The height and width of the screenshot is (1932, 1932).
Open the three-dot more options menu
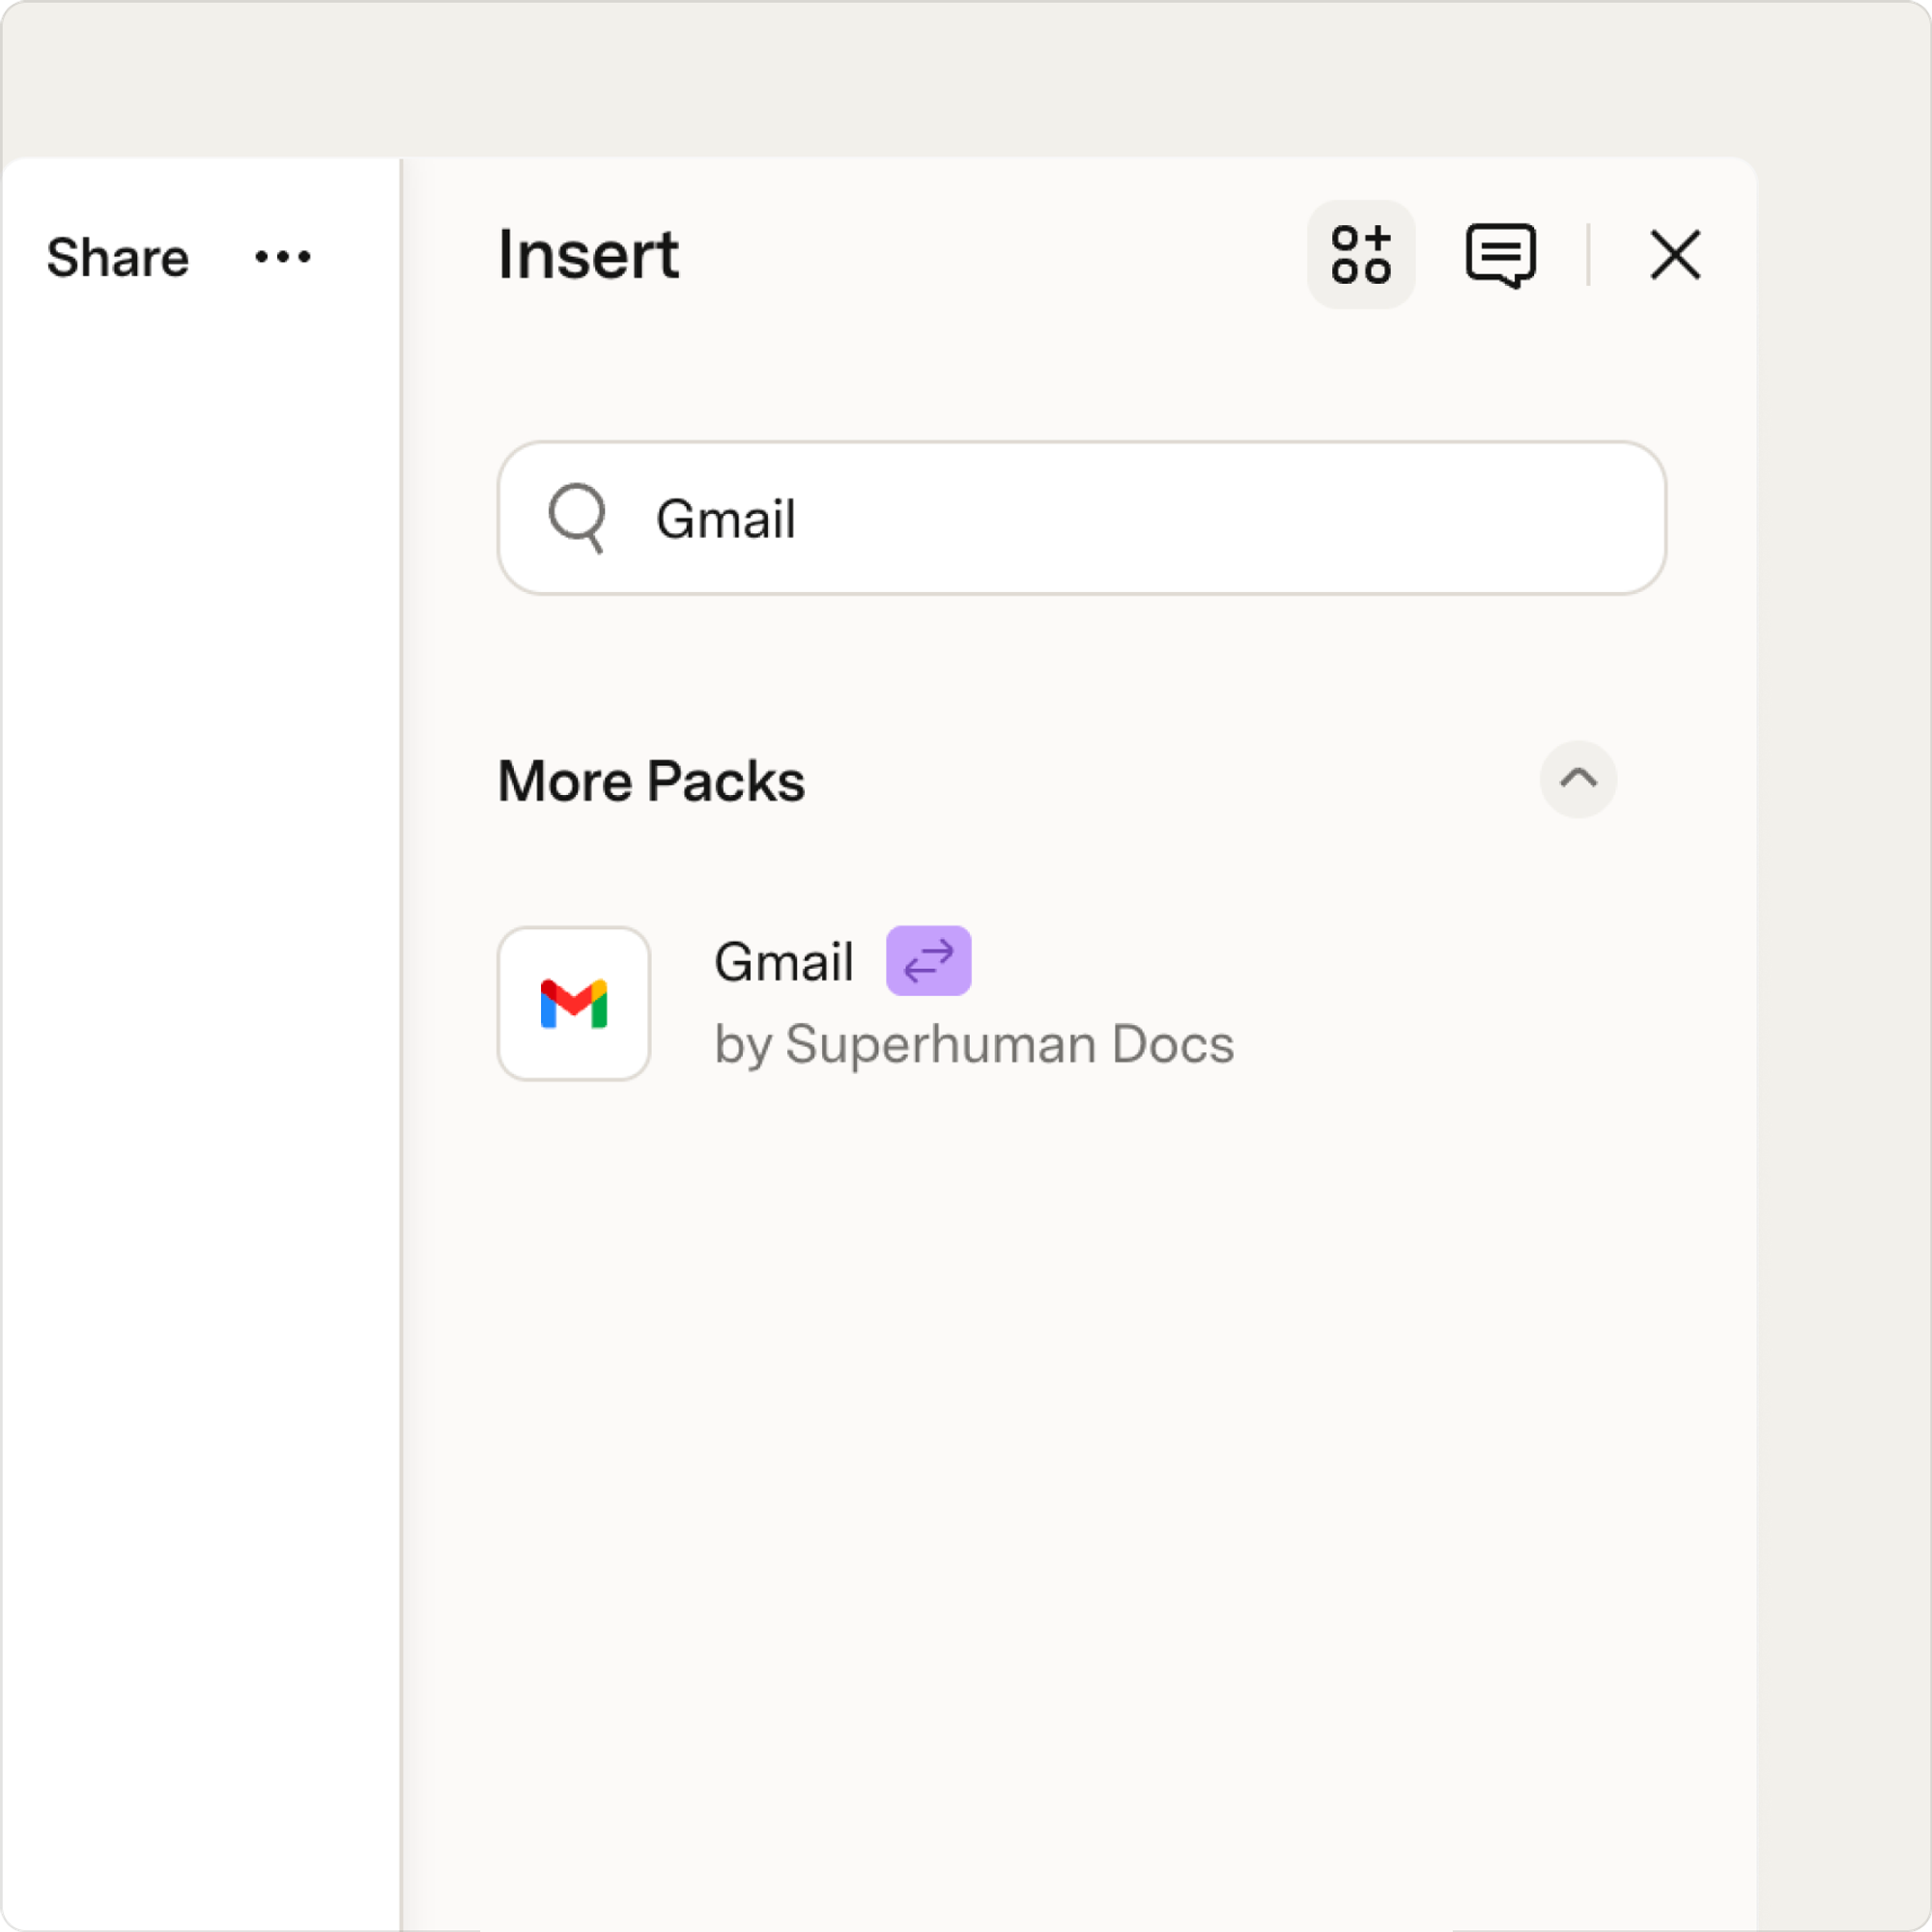(x=283, y=257)
